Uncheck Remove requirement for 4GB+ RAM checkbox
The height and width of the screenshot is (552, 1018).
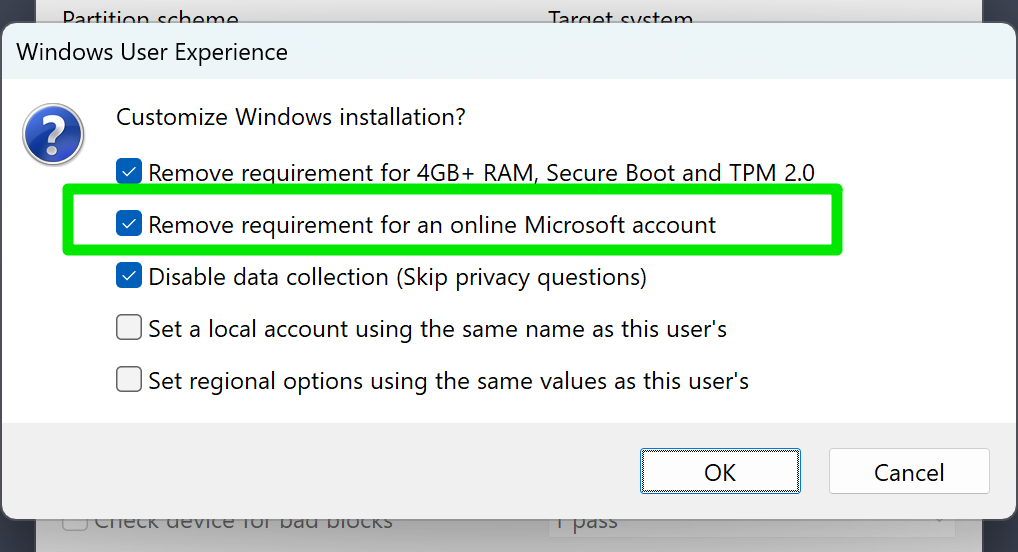[129, 172]
